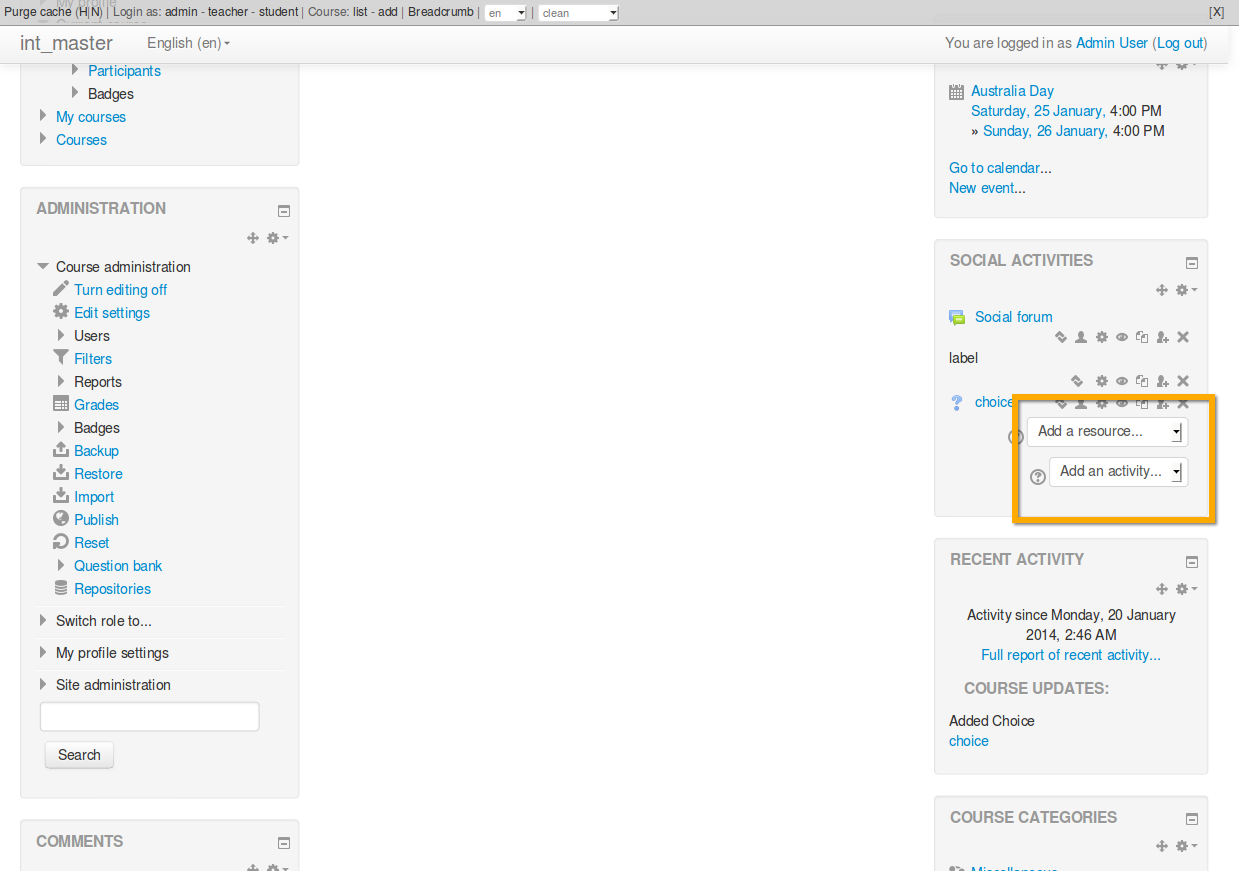Open the Repositories link

pyautogui.click(x=112, y=589)
